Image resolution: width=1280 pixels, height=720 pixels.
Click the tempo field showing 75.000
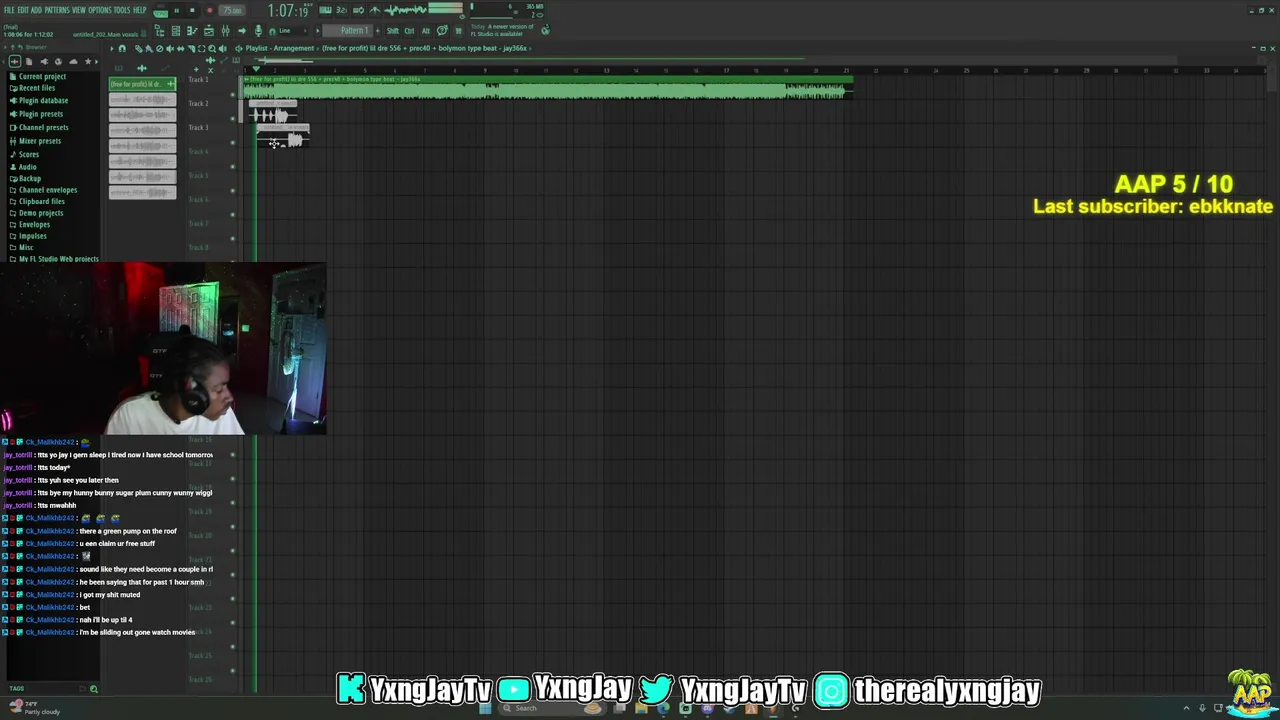(232, 10)
